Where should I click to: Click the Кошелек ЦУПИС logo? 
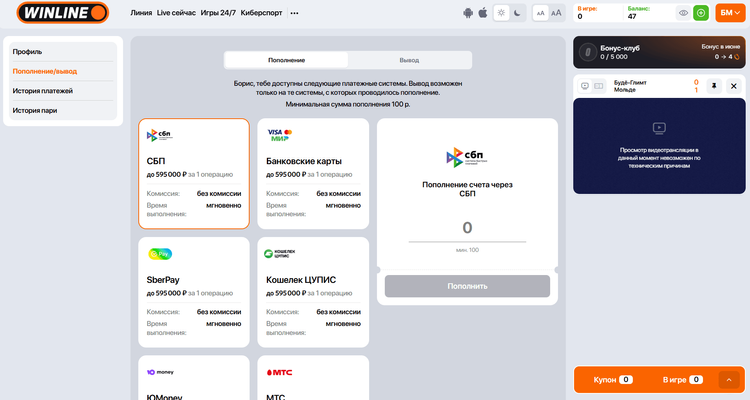click(280, 254)
